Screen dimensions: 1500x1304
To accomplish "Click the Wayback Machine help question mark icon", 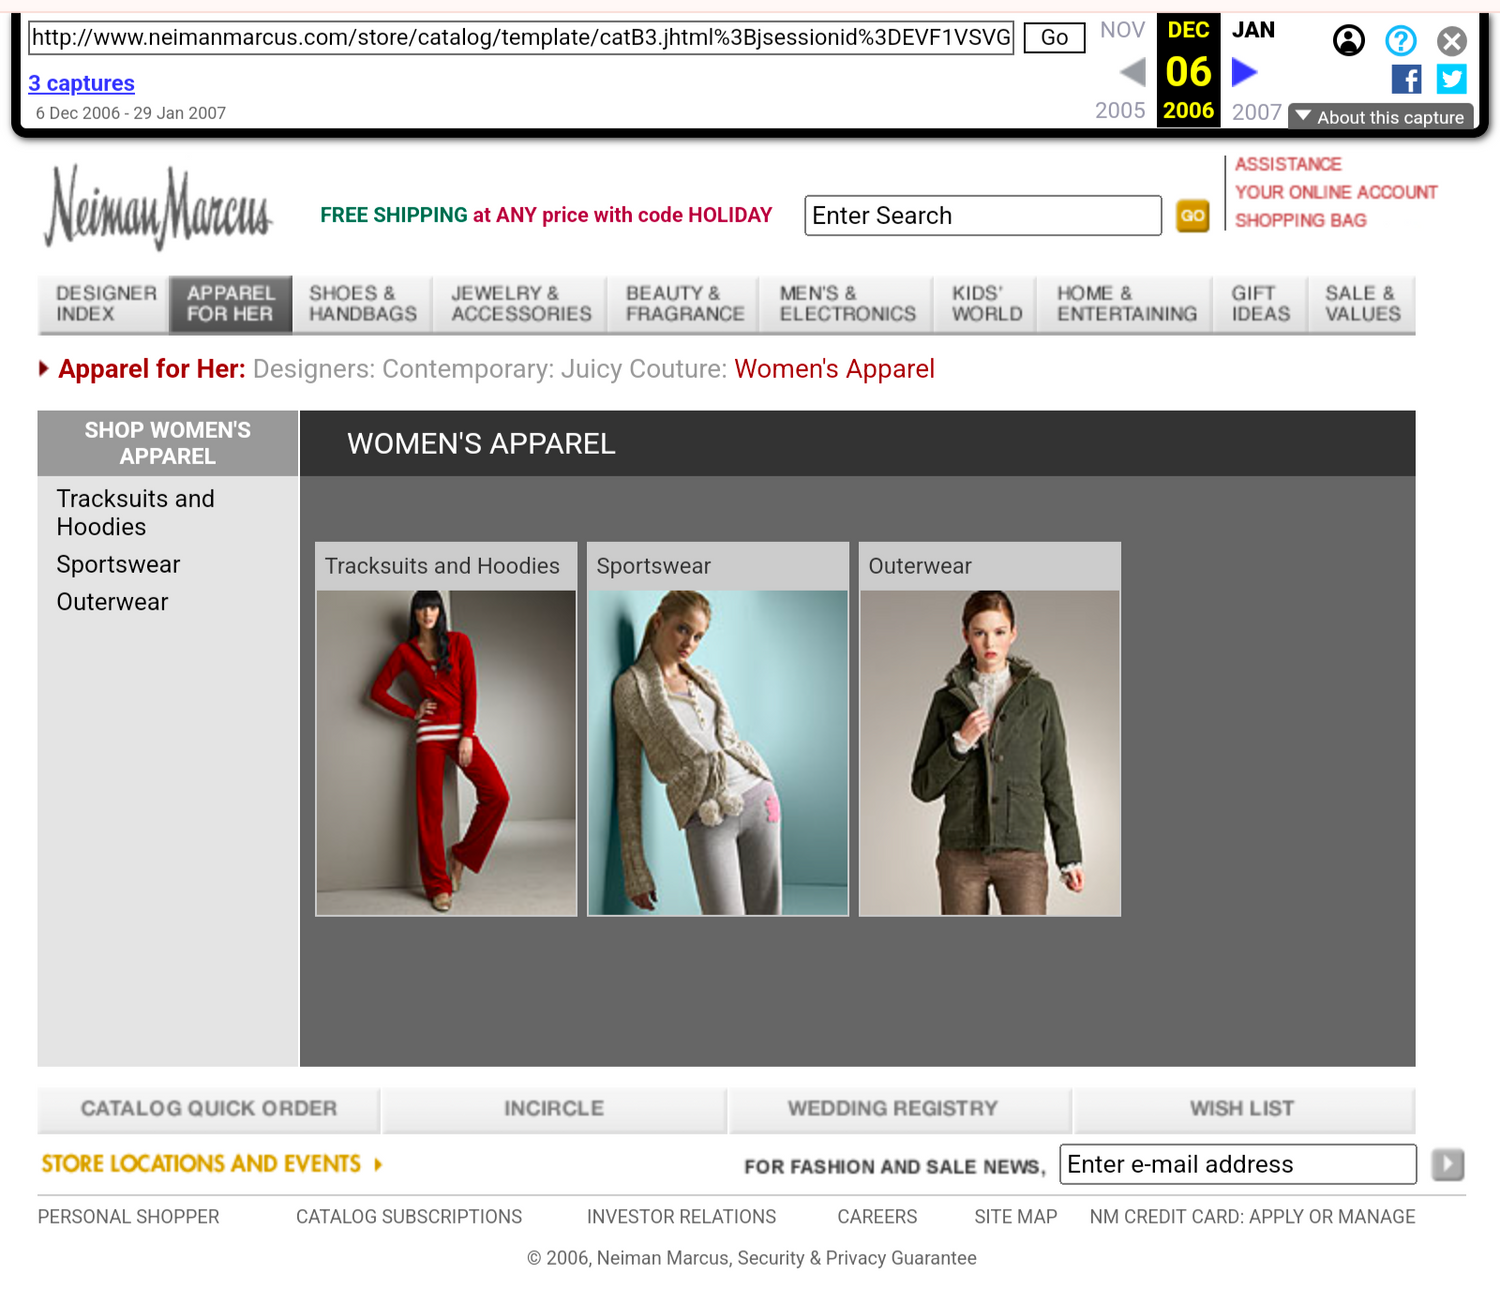I will [1401, 40].
